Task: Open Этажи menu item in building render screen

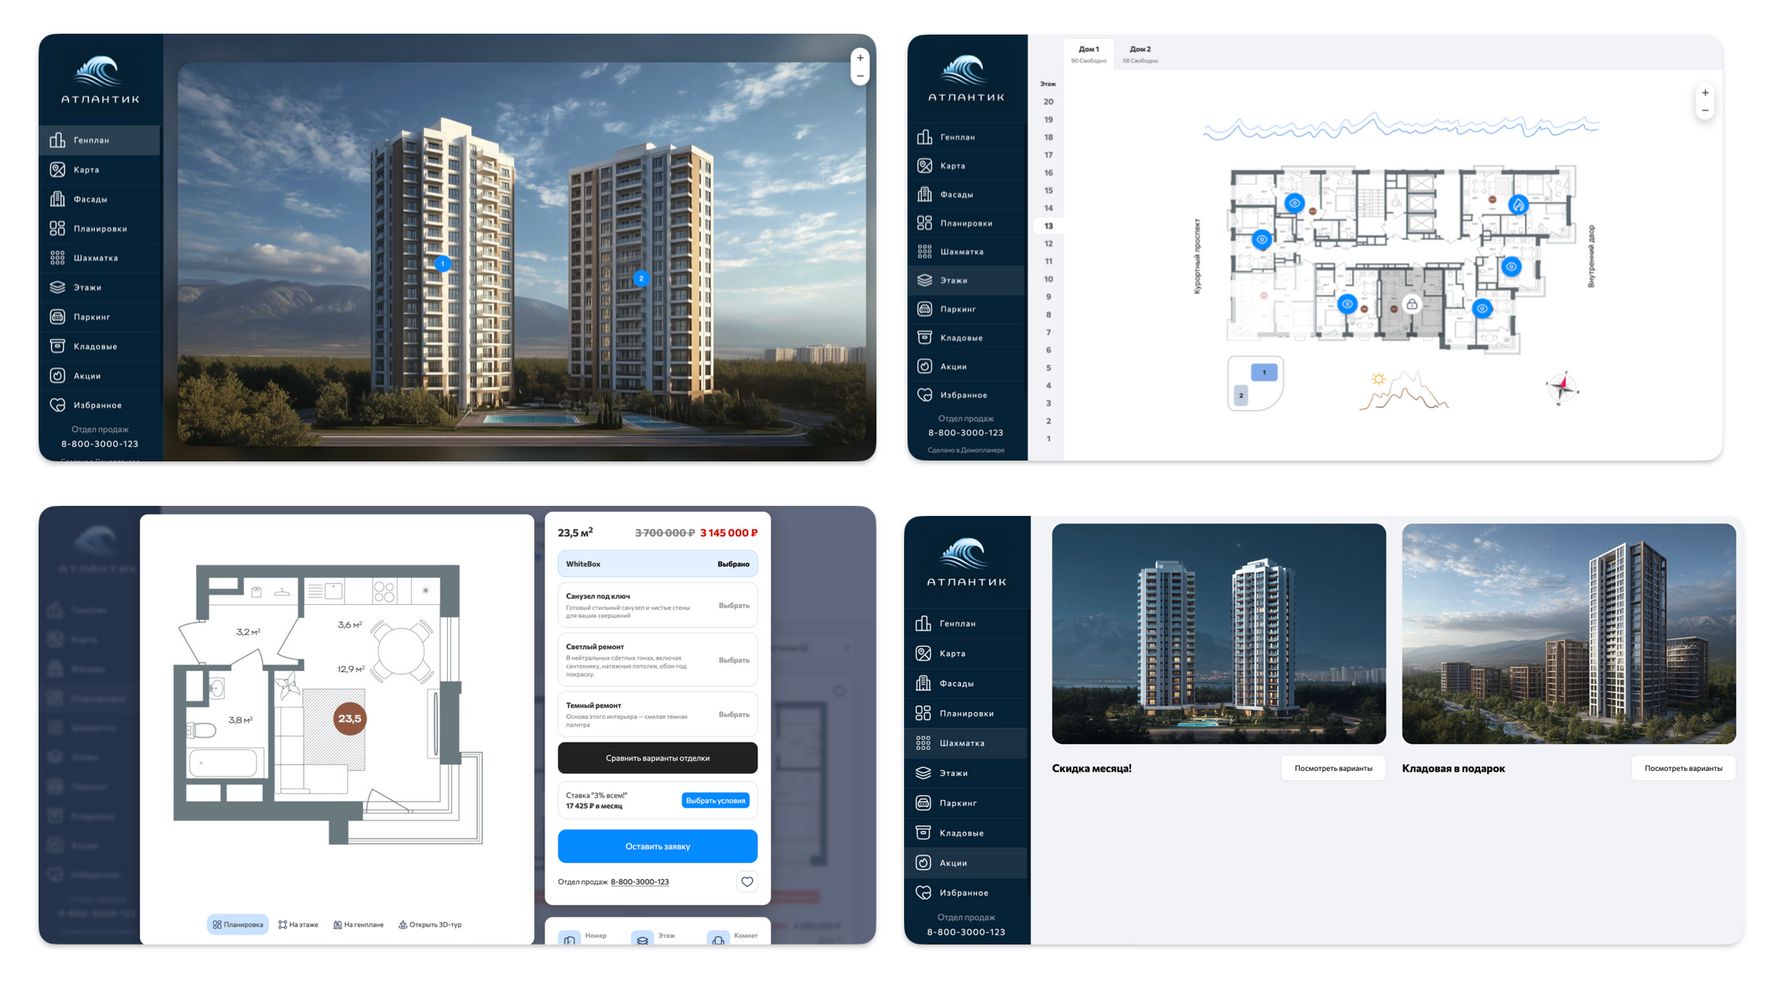Action: [x=100, y=288]
